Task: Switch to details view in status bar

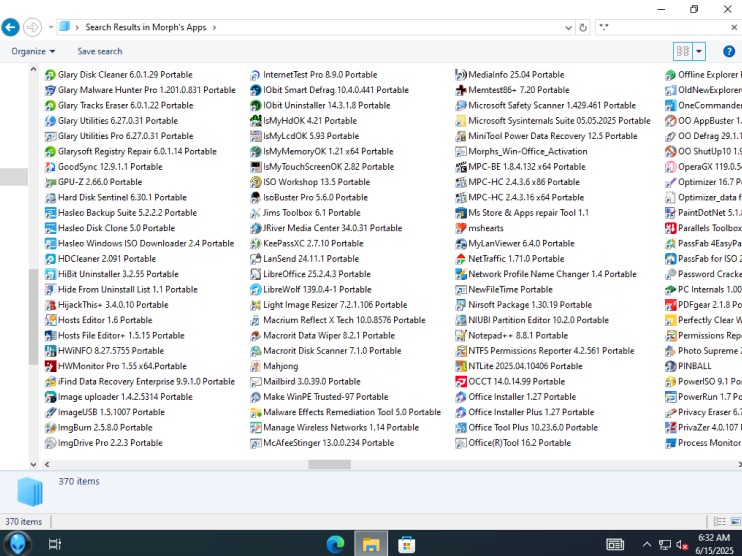Action: tap(720, 521)
